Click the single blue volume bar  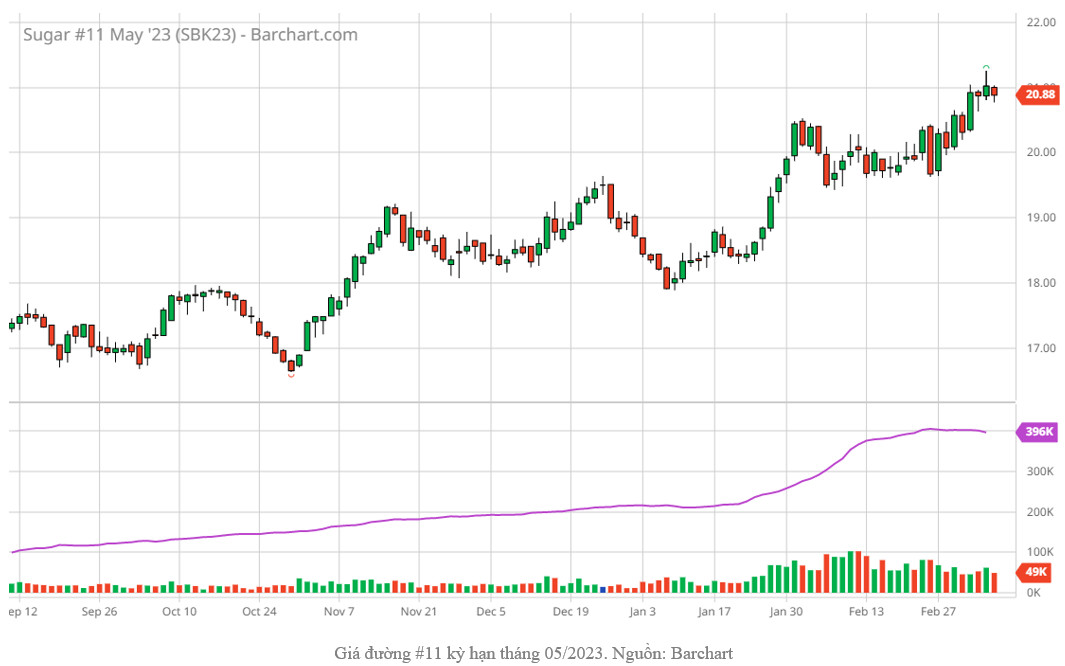[602, 589]
